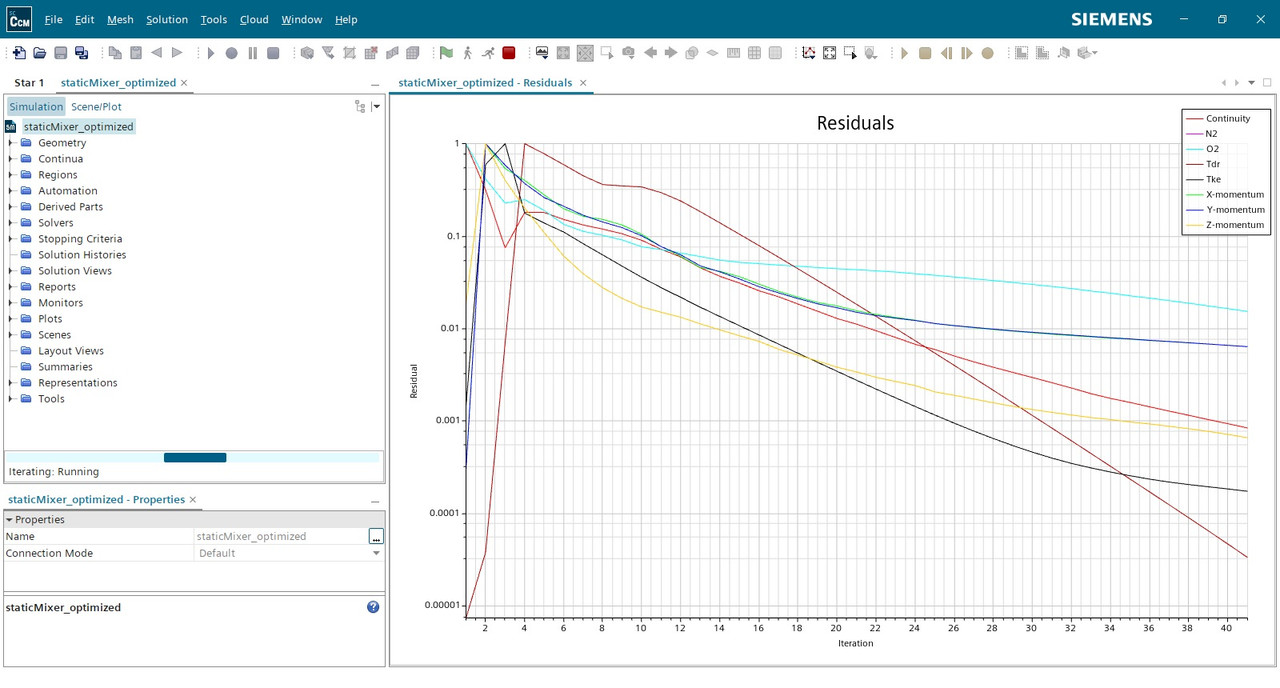Select the Star 1 tab

point(29,83)
